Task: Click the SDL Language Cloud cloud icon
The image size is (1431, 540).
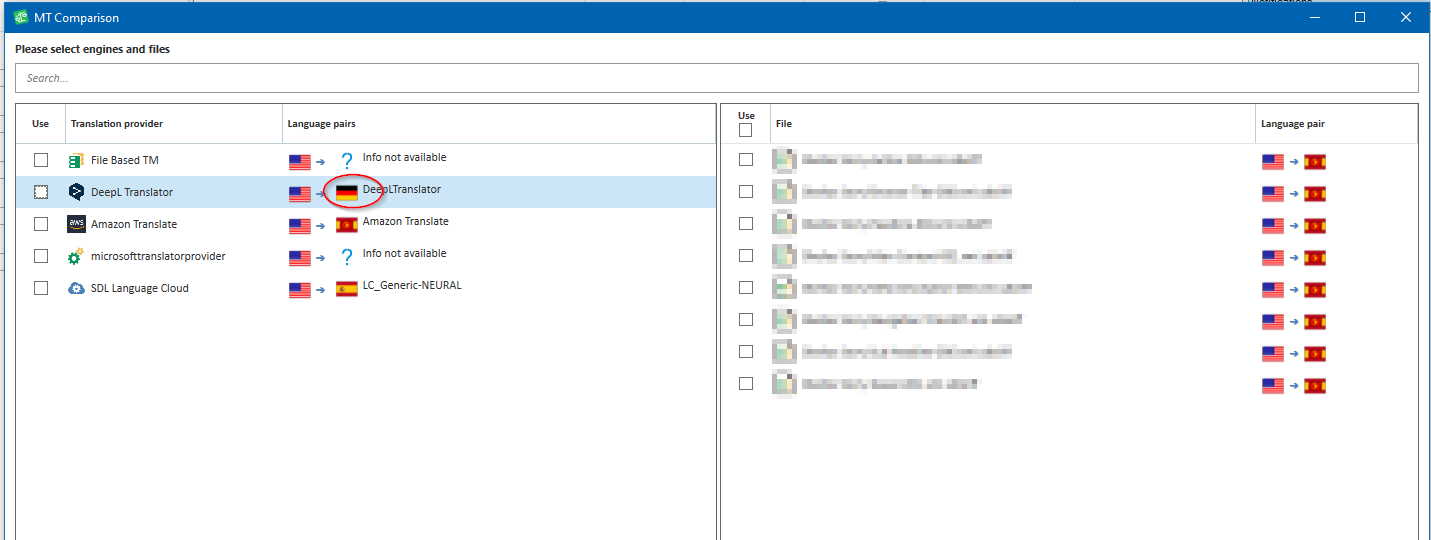Action: [75, 288]
